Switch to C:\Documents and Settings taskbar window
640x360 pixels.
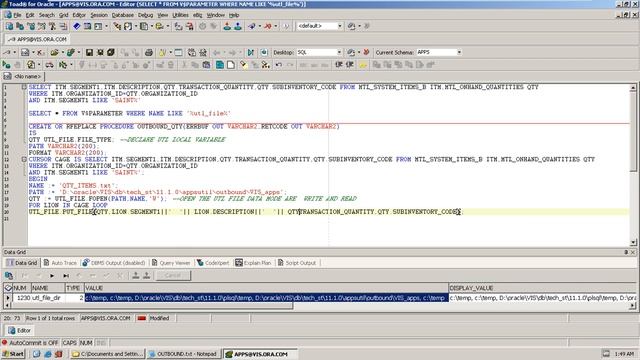pos(107,354)
